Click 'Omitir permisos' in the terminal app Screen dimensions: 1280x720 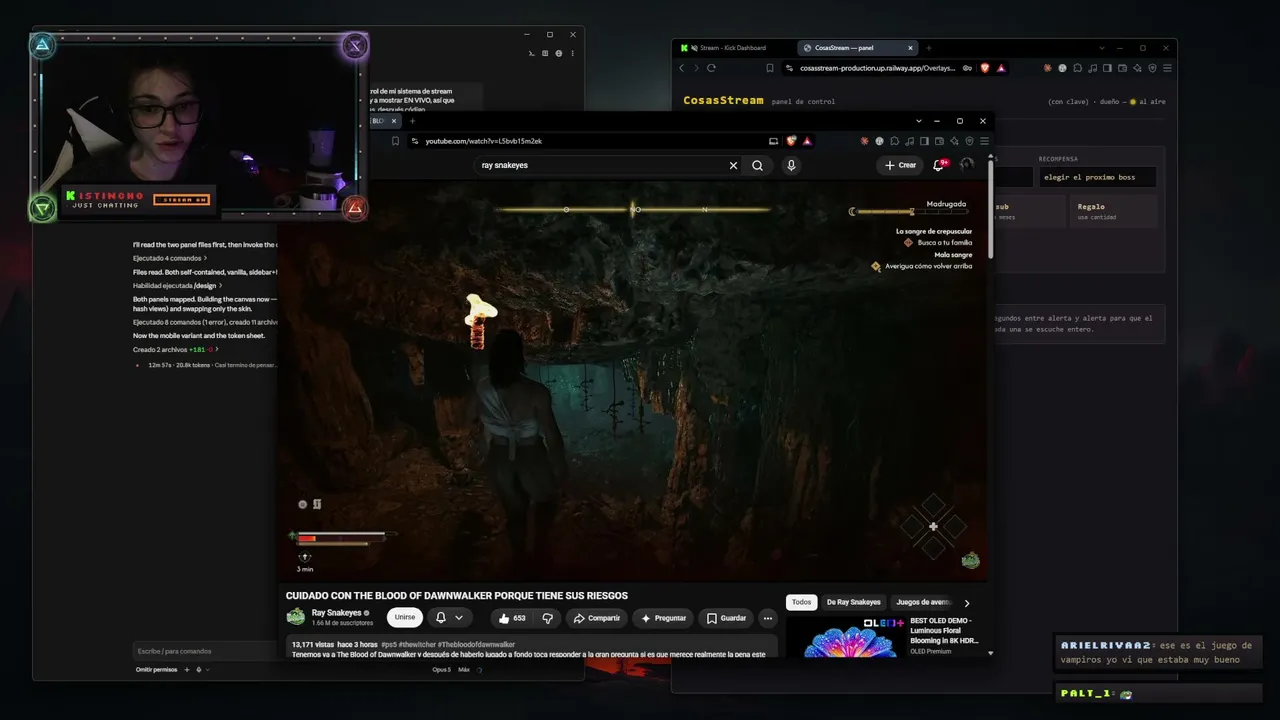tap(156, 670)
